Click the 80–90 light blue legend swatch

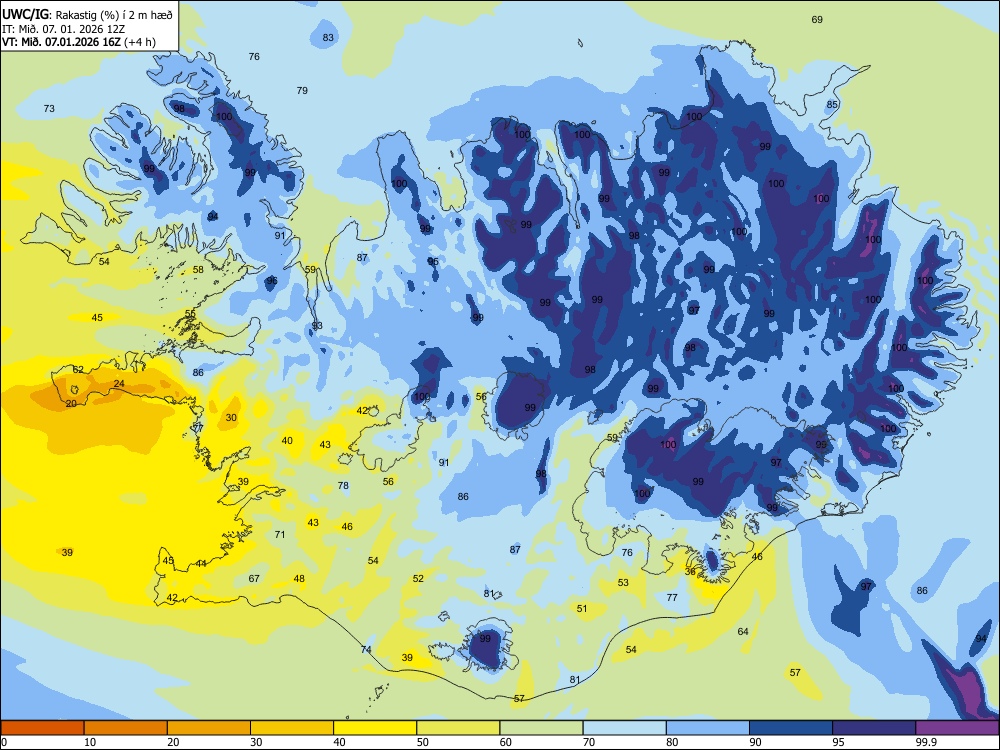click(708, 728)
